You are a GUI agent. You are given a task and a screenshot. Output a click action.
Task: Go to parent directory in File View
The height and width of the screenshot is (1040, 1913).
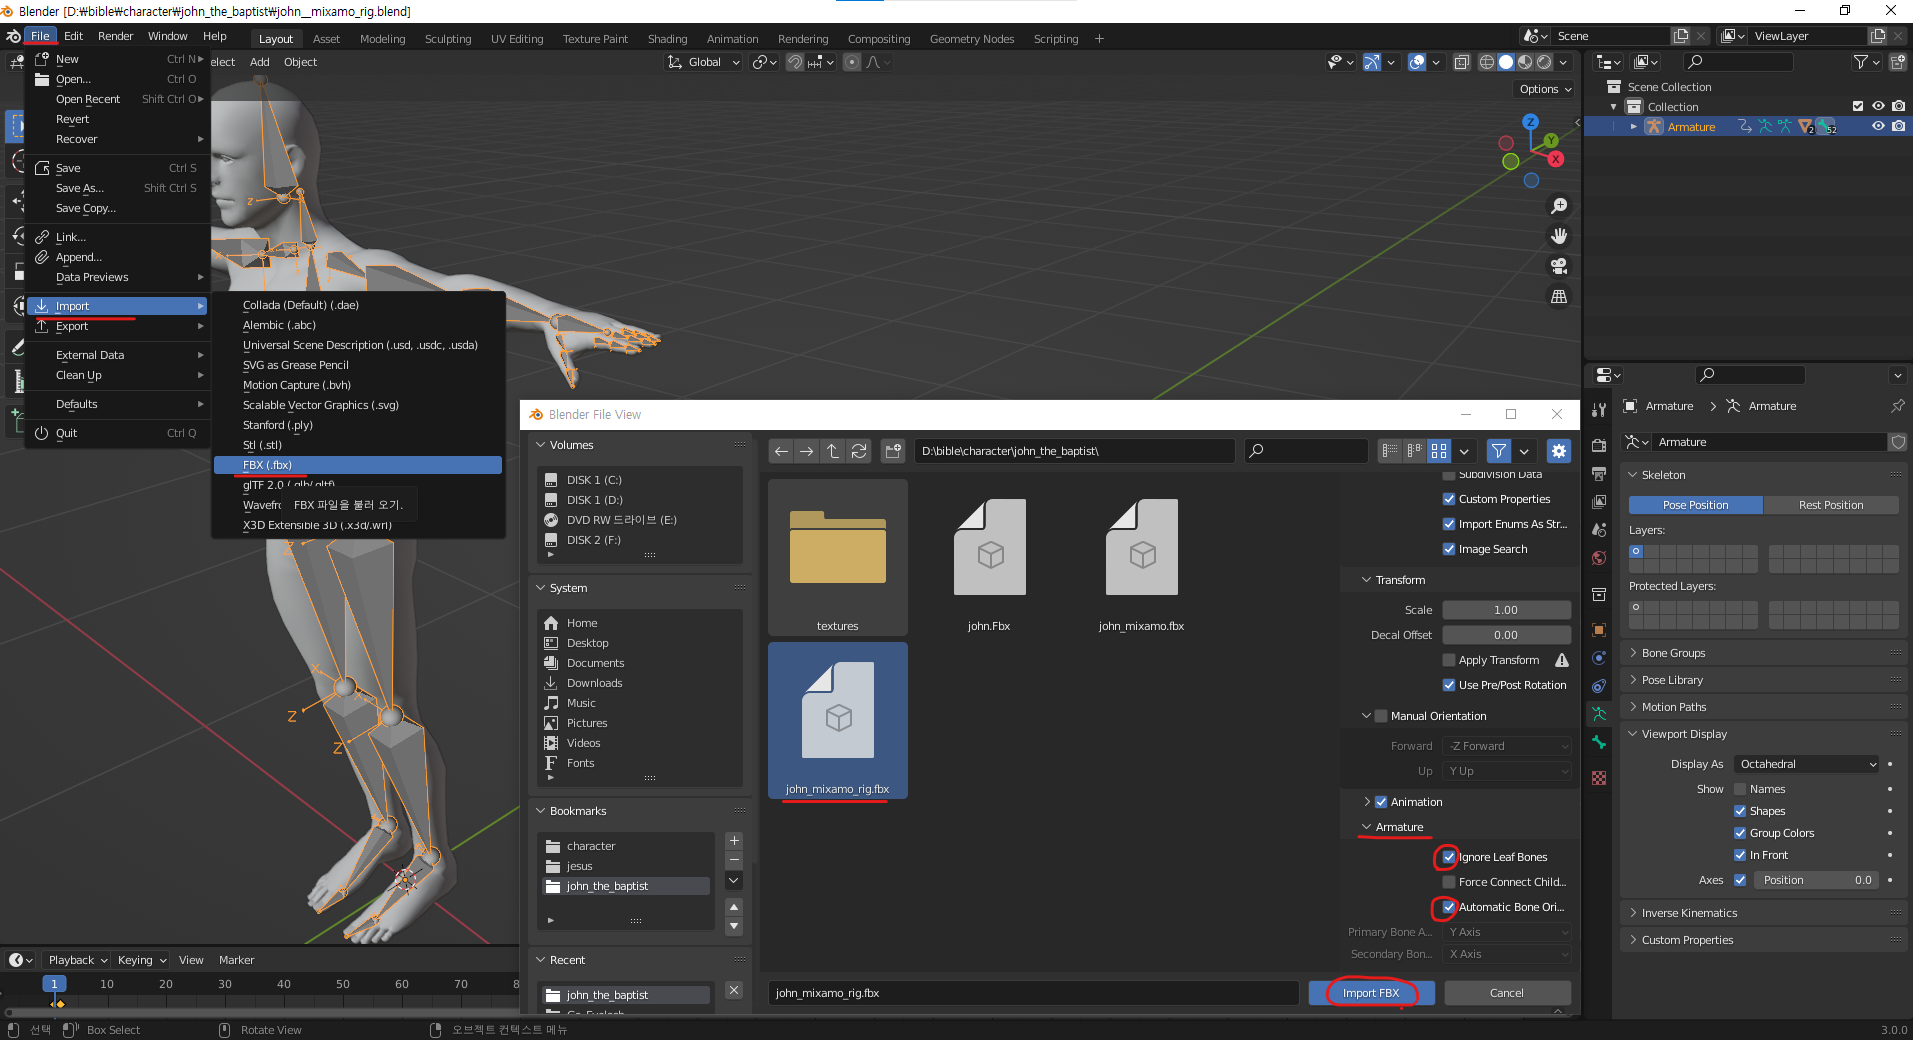(832, 451)
